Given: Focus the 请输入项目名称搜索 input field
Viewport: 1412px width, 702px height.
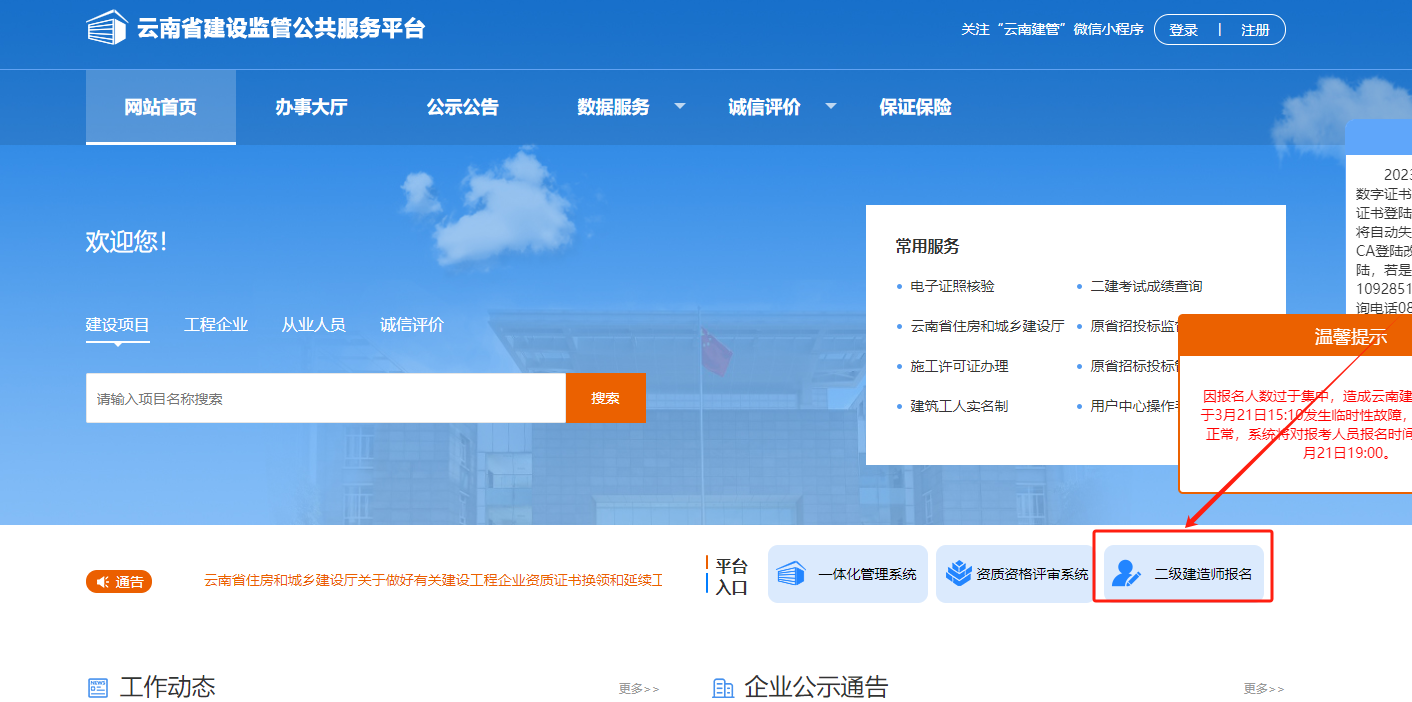Looking at the screenshot, I should point(326,398).
